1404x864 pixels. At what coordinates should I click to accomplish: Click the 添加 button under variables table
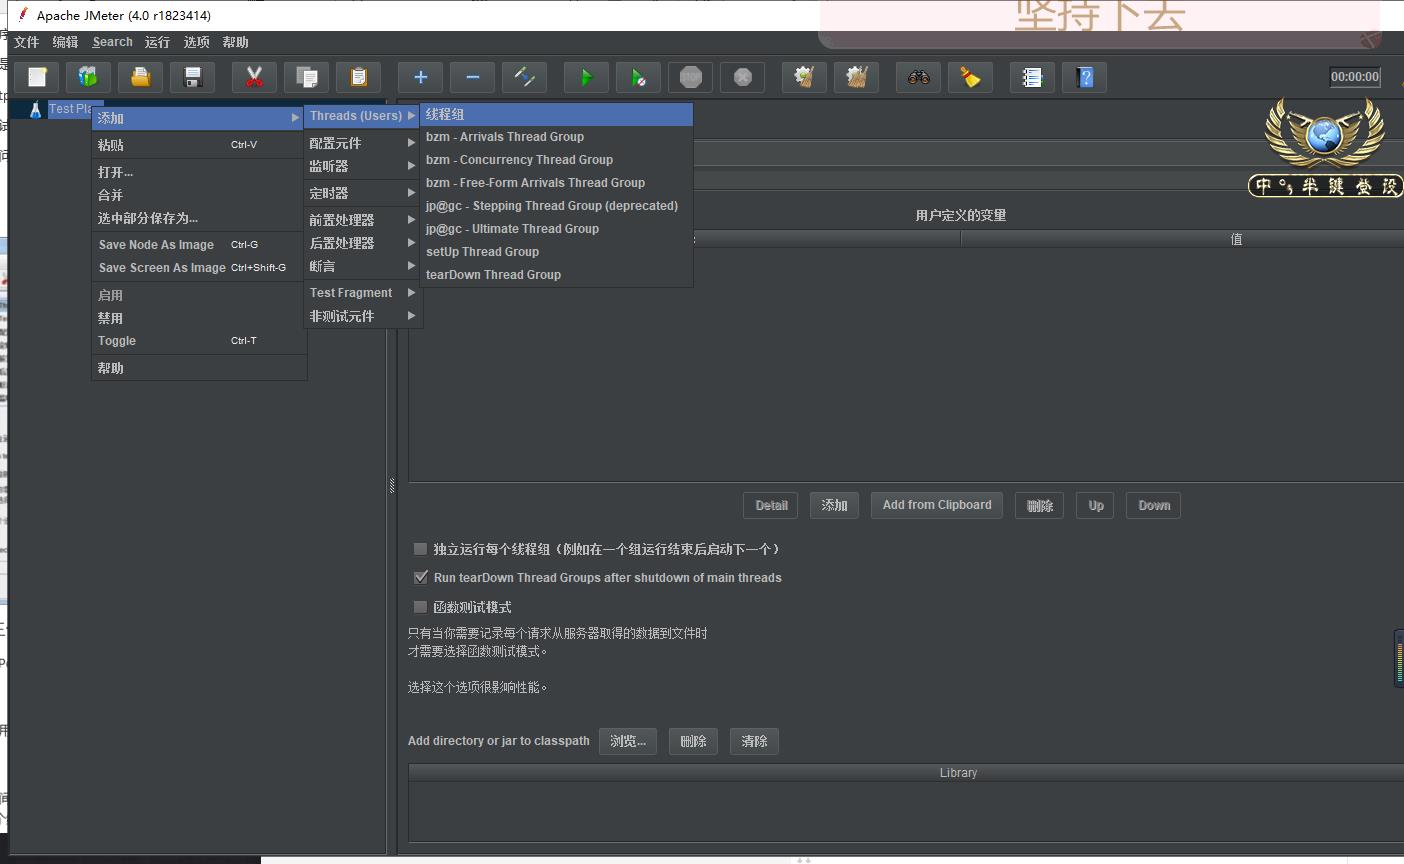coord(835,505)
